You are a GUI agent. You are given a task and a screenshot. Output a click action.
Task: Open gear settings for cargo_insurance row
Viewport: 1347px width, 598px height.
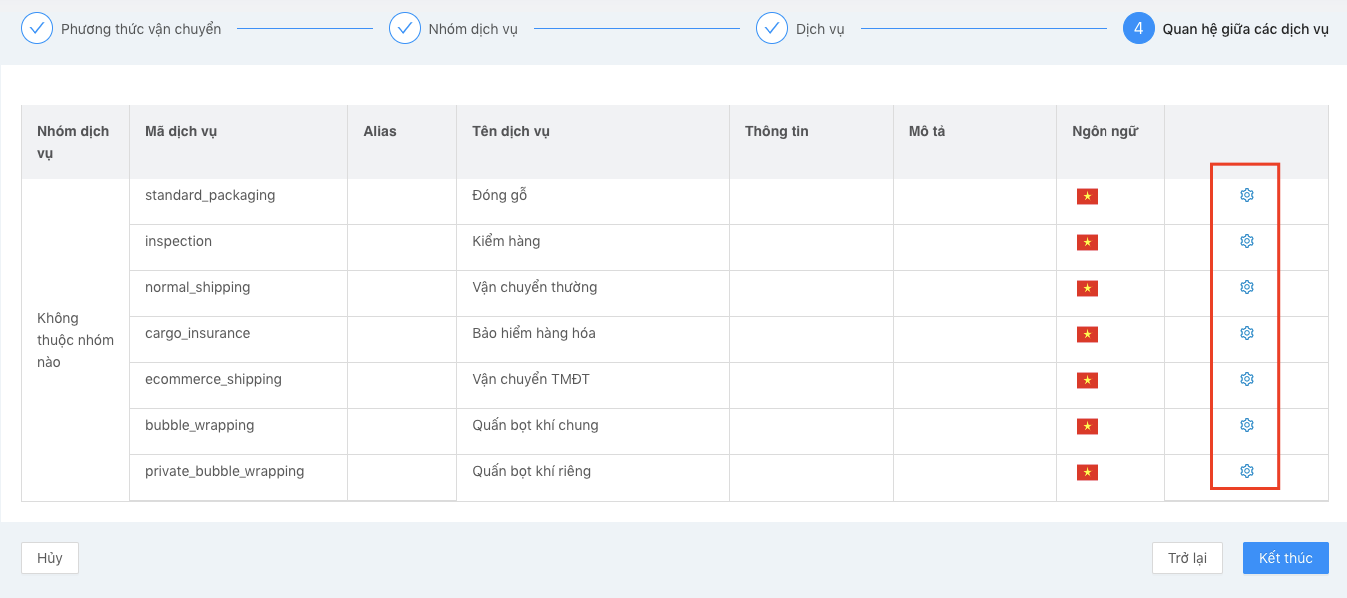point(1246,333)
